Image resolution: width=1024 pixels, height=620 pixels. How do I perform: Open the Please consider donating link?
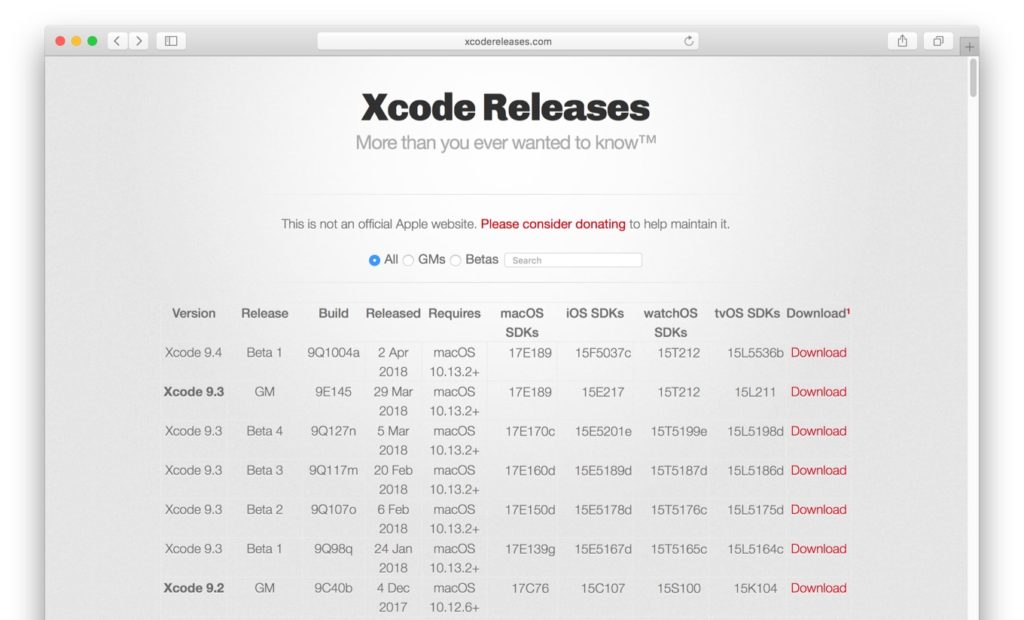pos(553,224)
